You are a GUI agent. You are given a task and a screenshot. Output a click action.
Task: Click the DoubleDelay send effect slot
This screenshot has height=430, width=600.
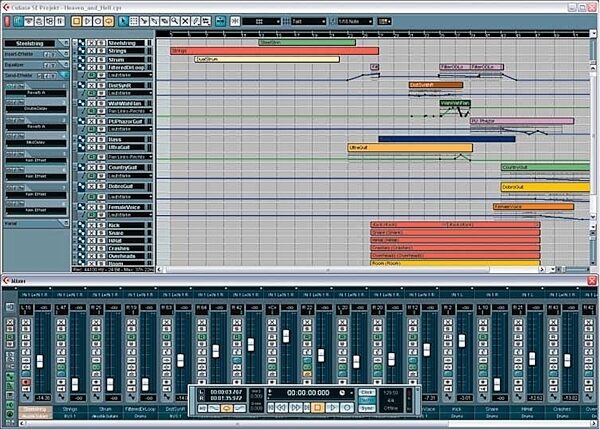[36, 109]
